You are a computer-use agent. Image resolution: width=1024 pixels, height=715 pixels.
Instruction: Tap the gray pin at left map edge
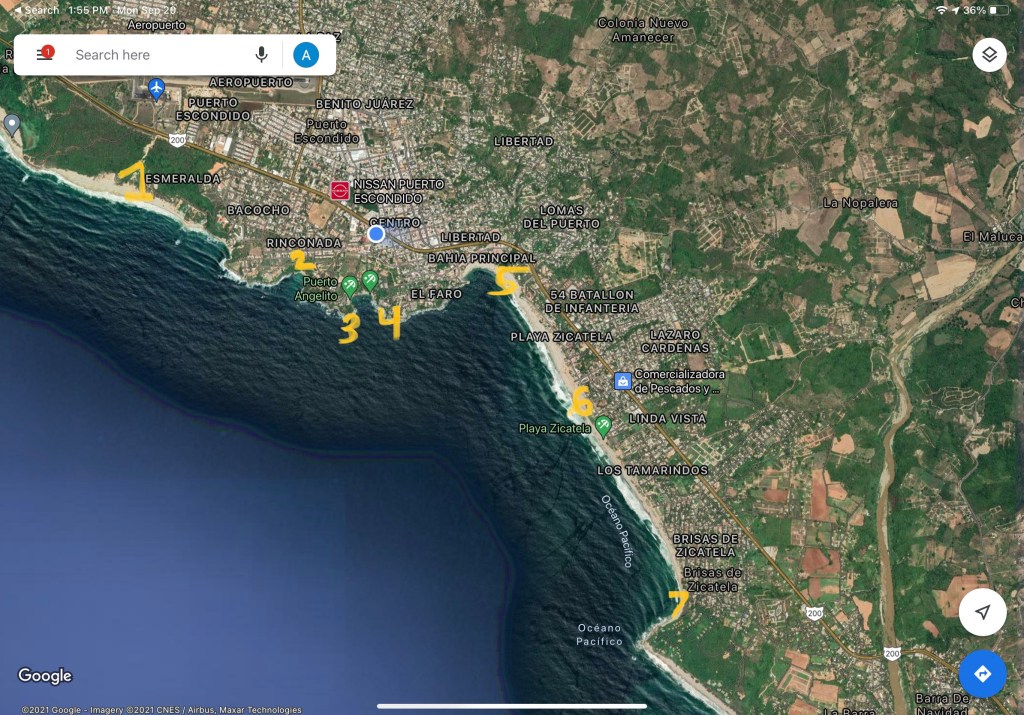[x=12, y=124]
